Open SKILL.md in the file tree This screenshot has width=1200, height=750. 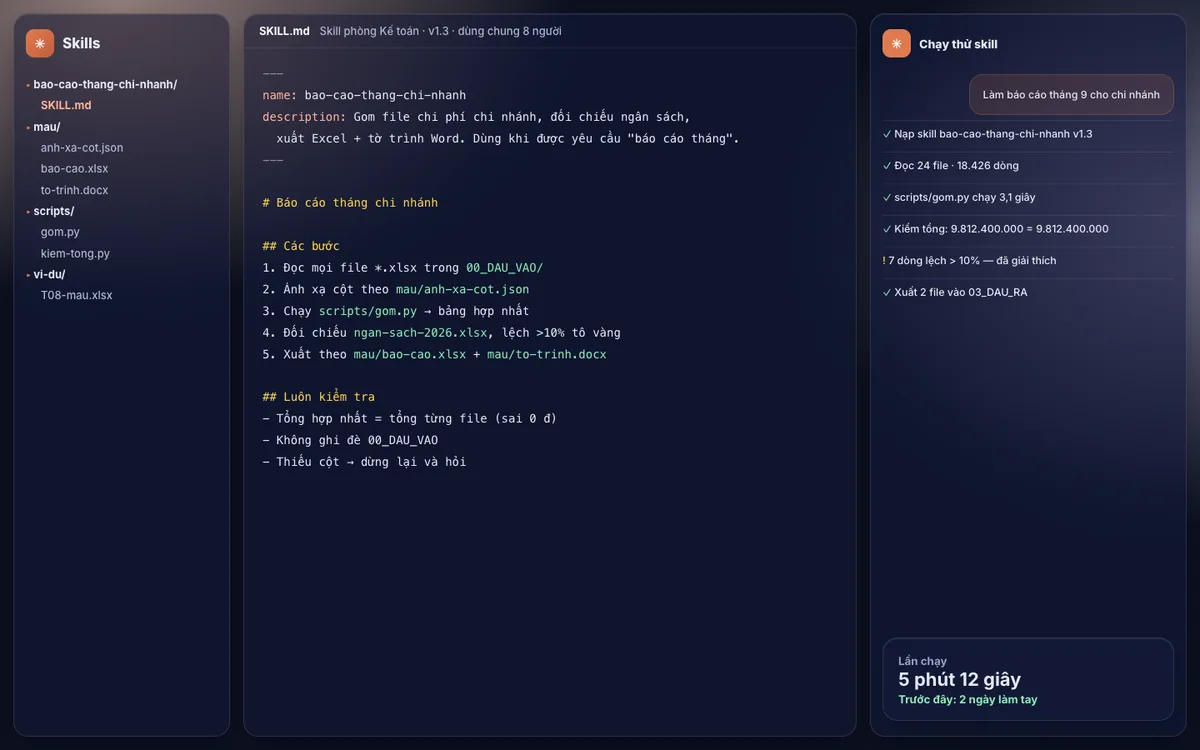(66, 105)
